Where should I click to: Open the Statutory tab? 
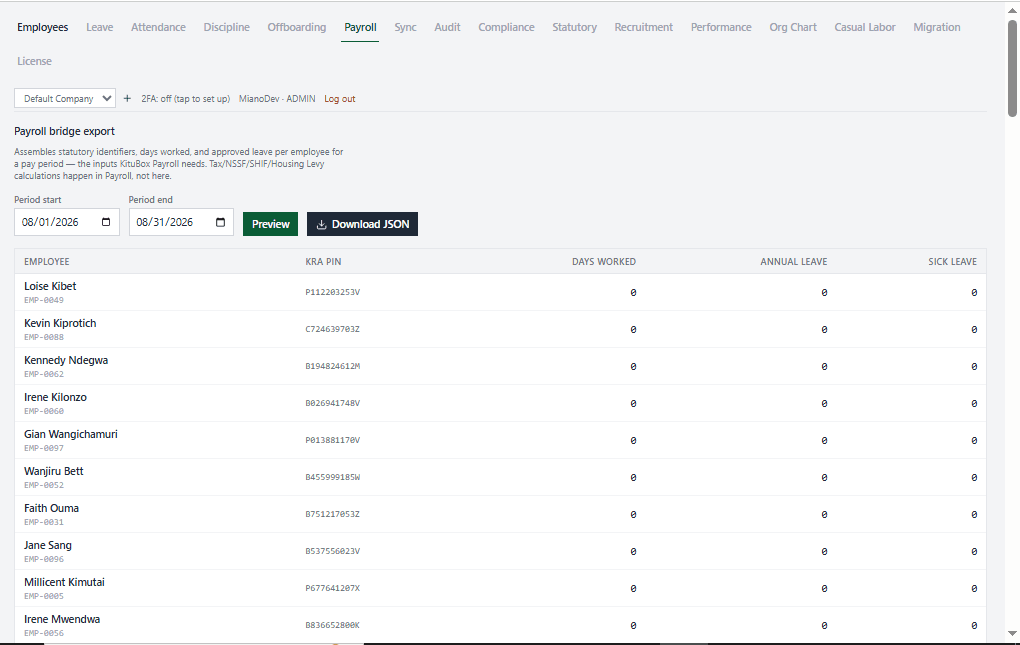pos(574,27)
